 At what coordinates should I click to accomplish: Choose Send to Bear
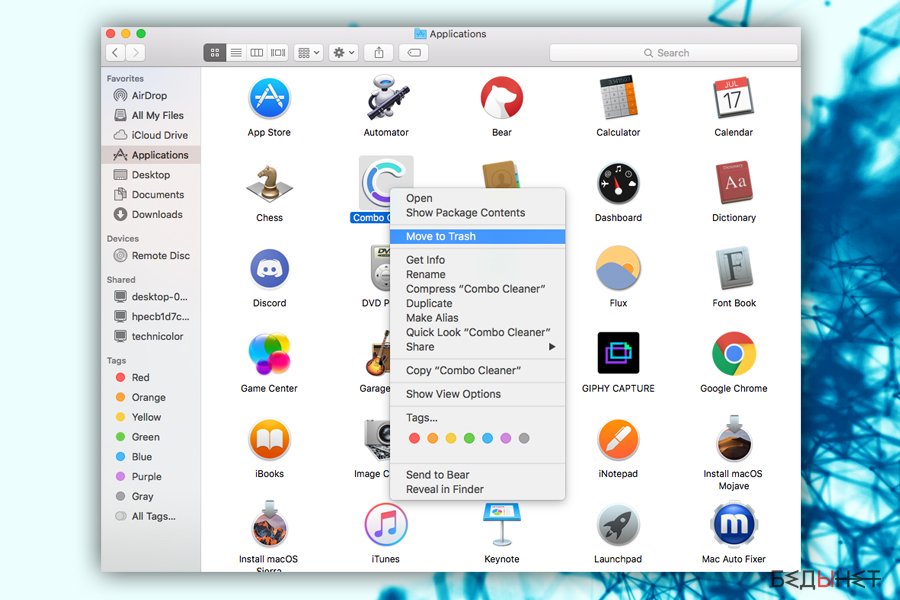point(477,475)
